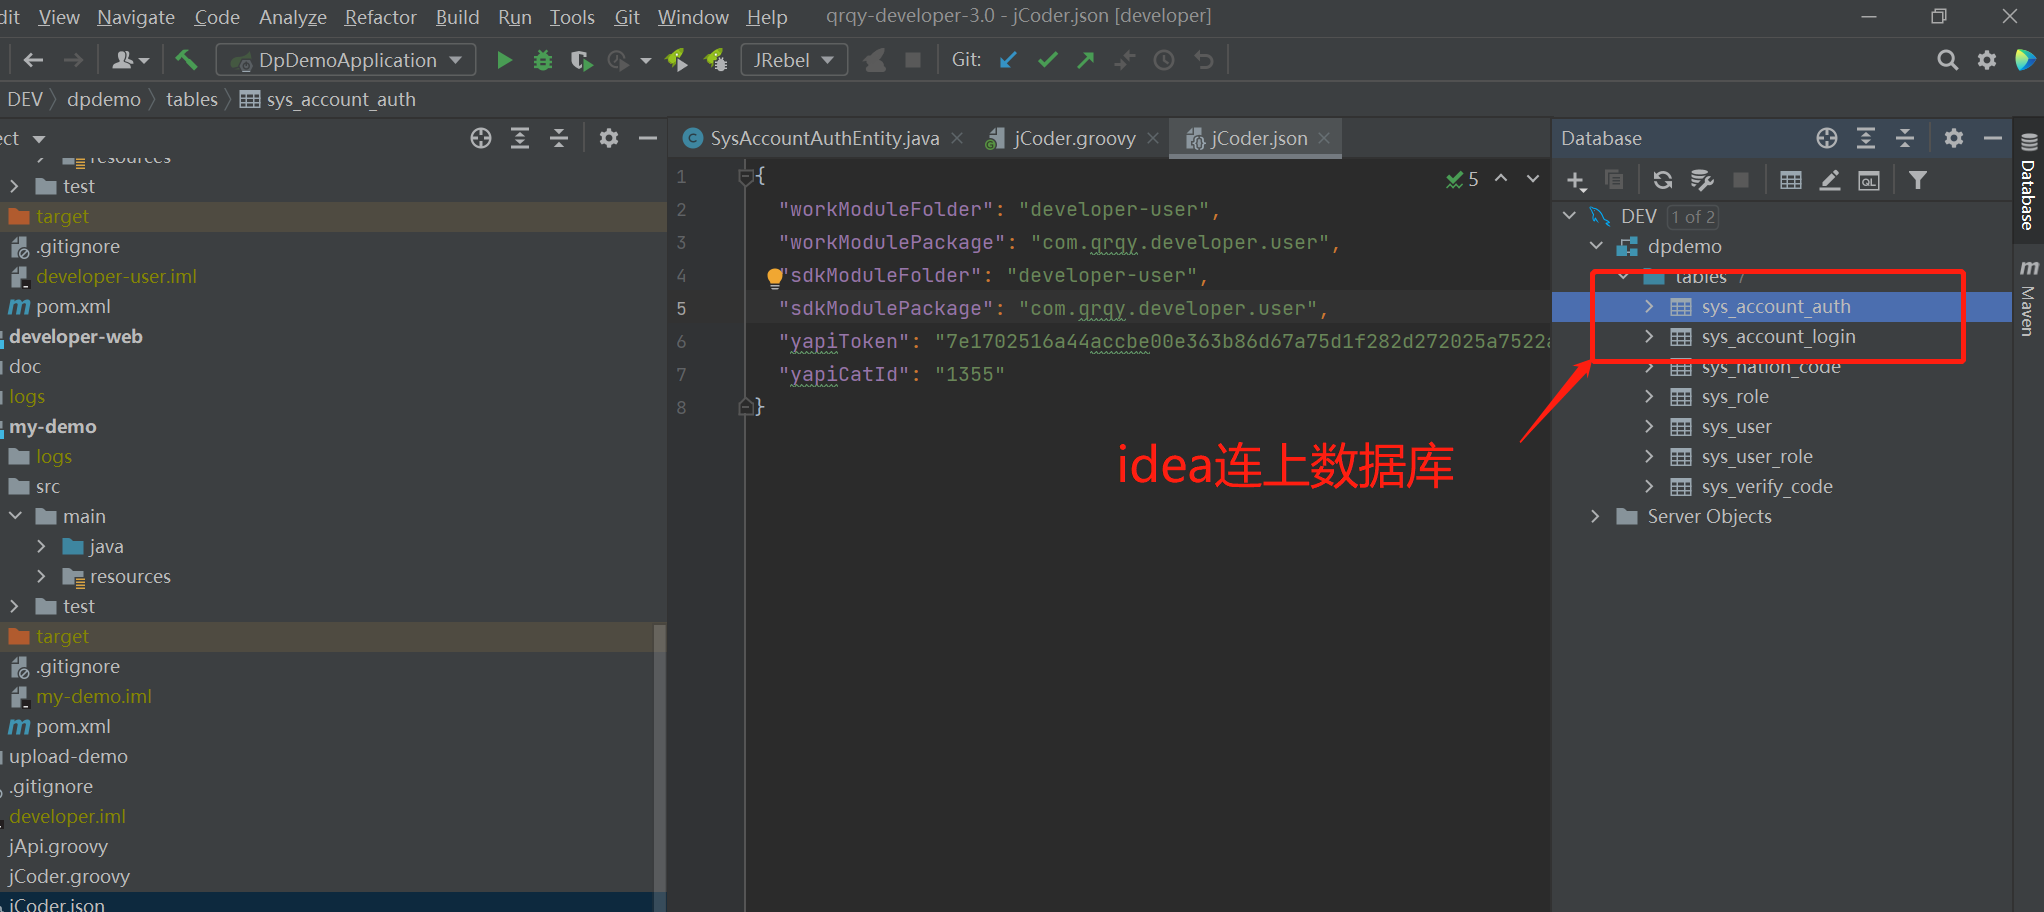The width and height of the screenshot is (2044, 912).
Task: Click the fold toggle on editor line 1
Action: tap(745, 177)
